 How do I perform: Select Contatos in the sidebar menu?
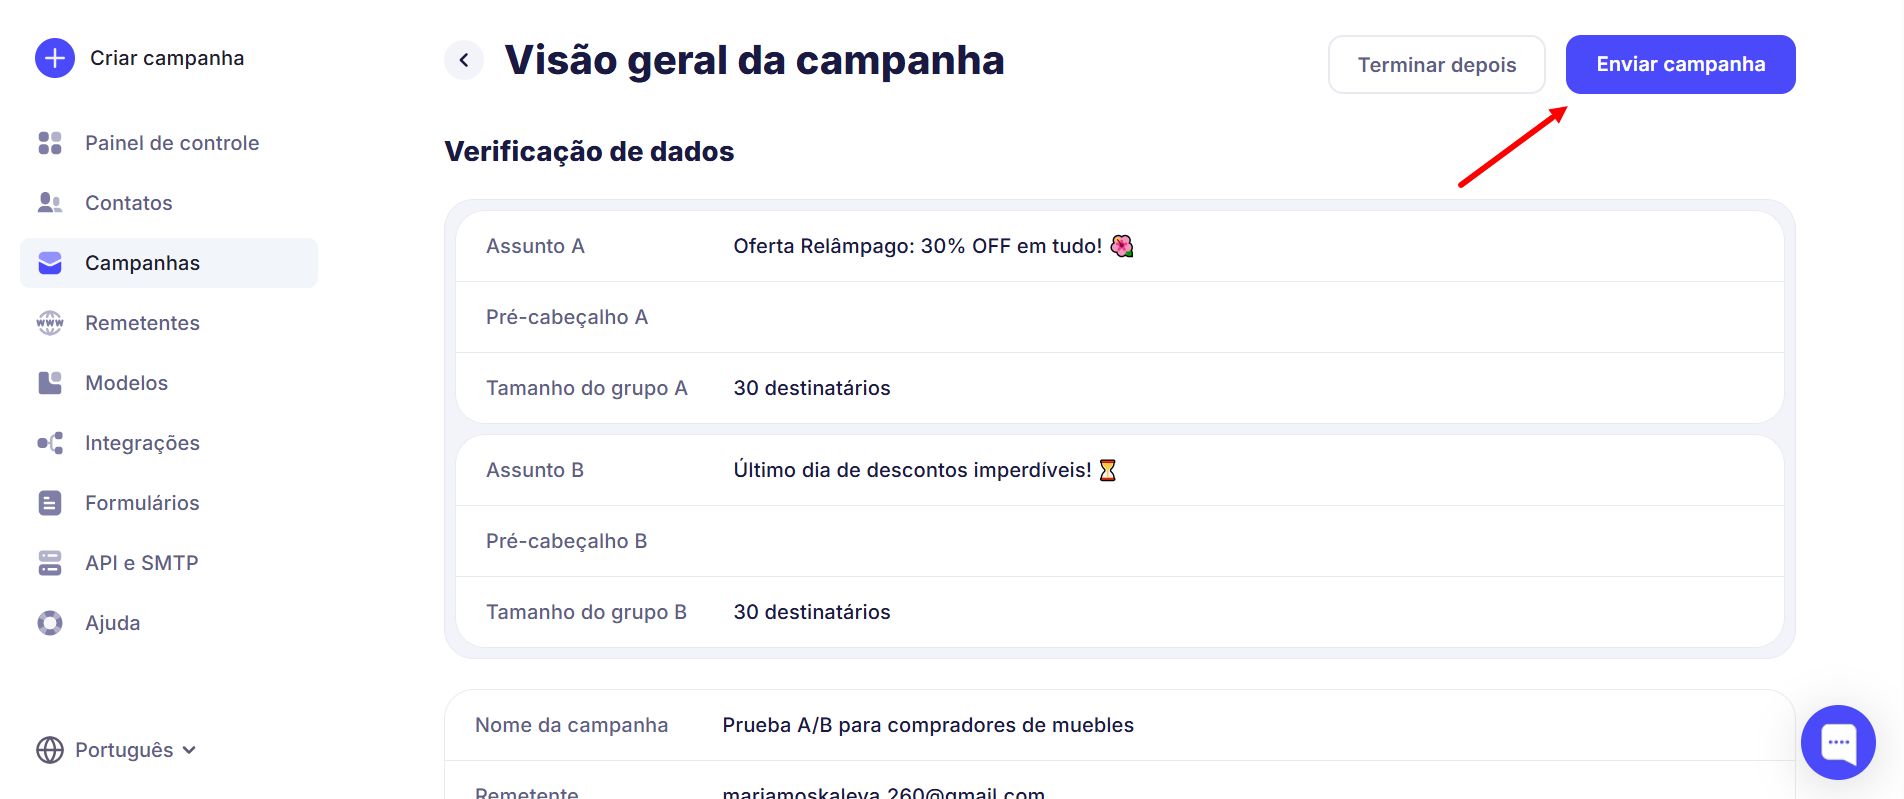coord(129,203)
